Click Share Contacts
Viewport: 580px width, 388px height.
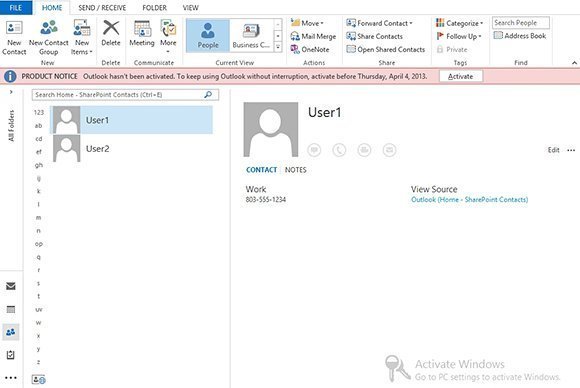point(374,36)
